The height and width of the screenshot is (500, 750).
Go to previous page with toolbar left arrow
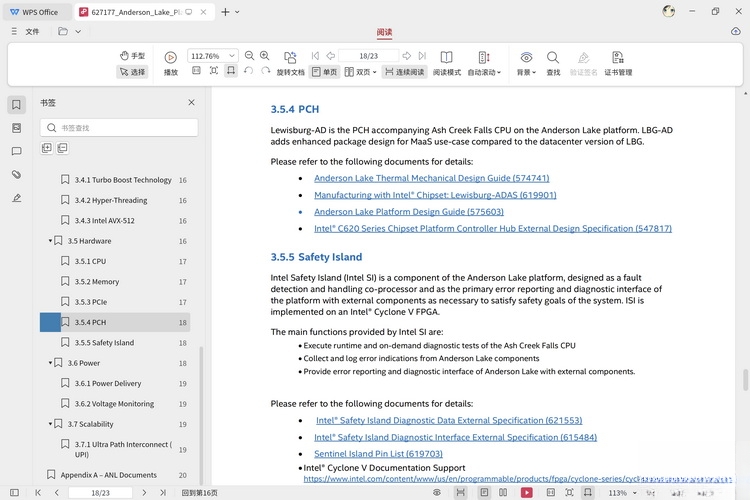[x=331, y=56]
